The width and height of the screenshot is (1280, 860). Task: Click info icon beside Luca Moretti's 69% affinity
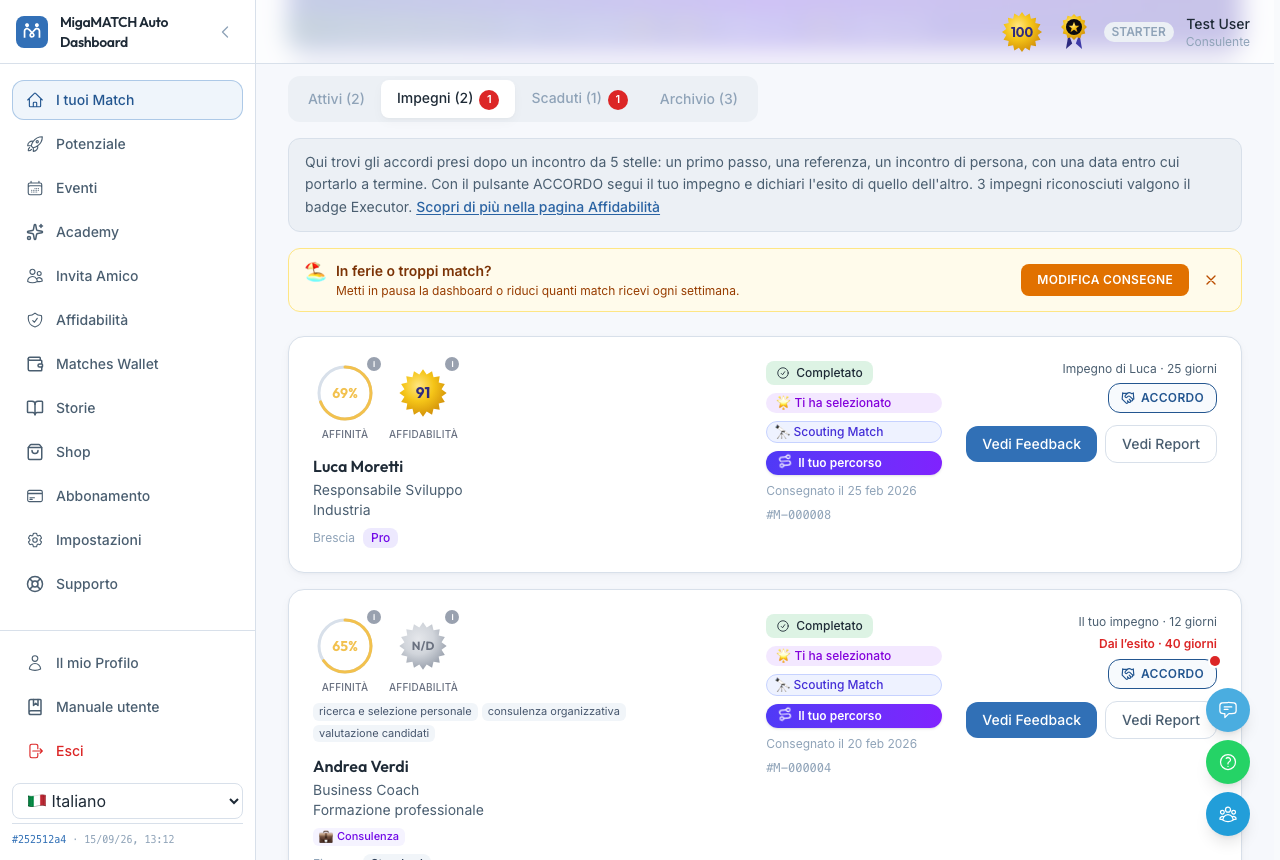point(374,364)
